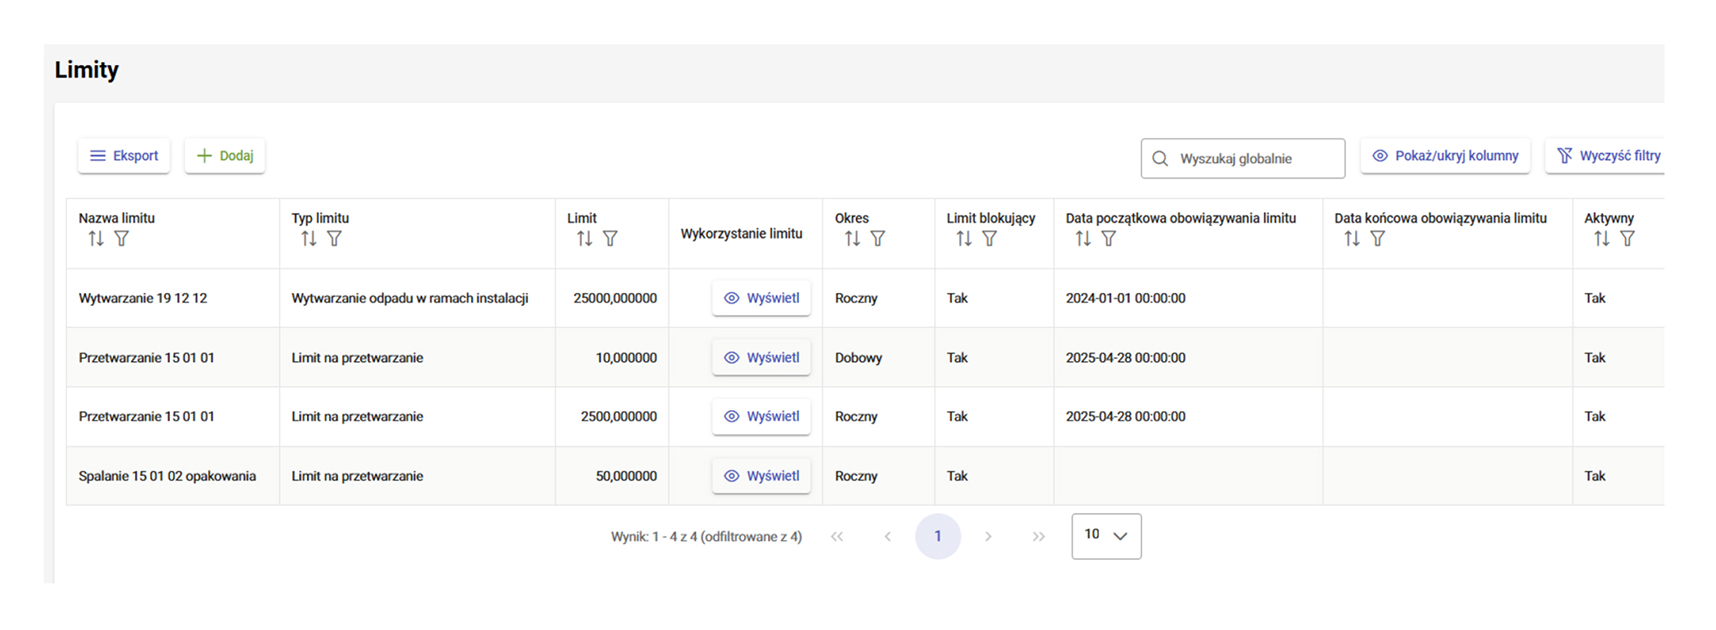Screen dimensions: 1716x630
Task: View limit usage for Wytwarzanie 19 12 12
Action: 761,298
